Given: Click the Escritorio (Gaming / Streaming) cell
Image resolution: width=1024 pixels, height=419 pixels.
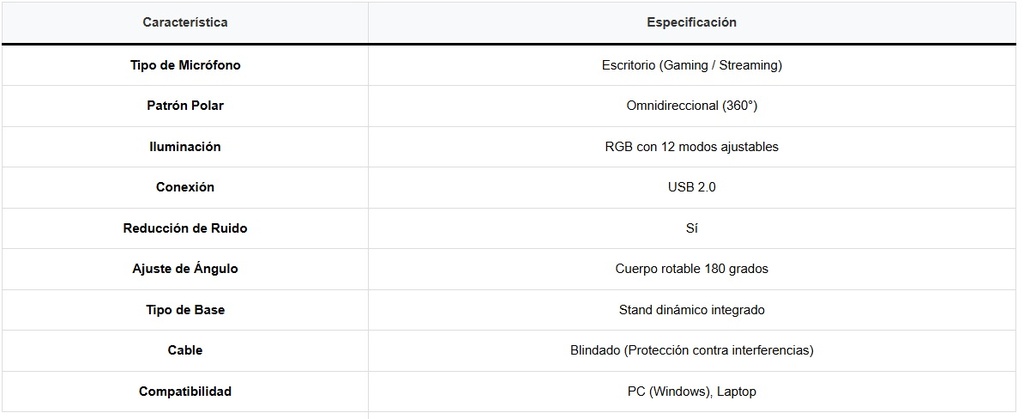Looking at the screenshot, I should tap(691, 65).
